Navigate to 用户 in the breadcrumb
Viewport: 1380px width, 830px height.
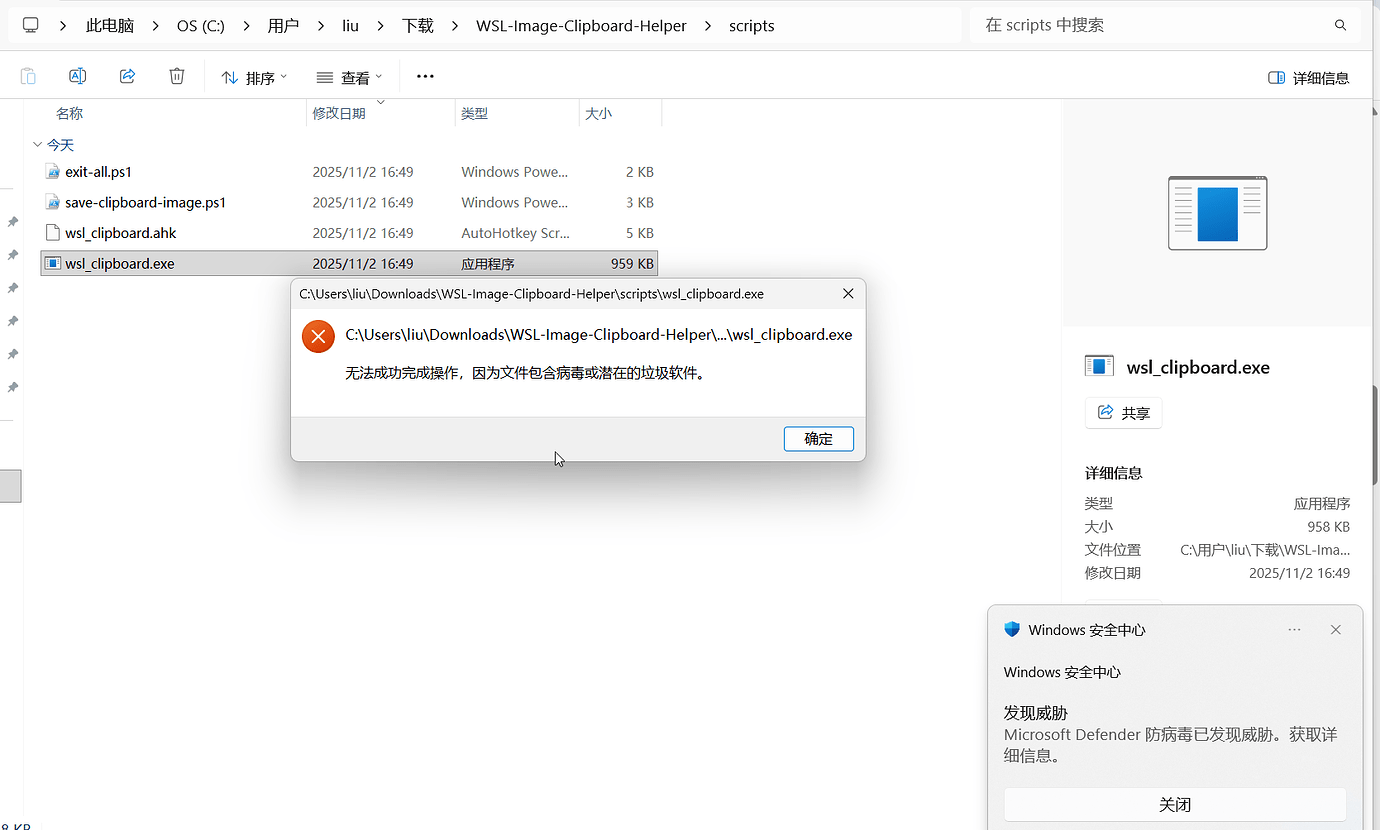(283, 26)
